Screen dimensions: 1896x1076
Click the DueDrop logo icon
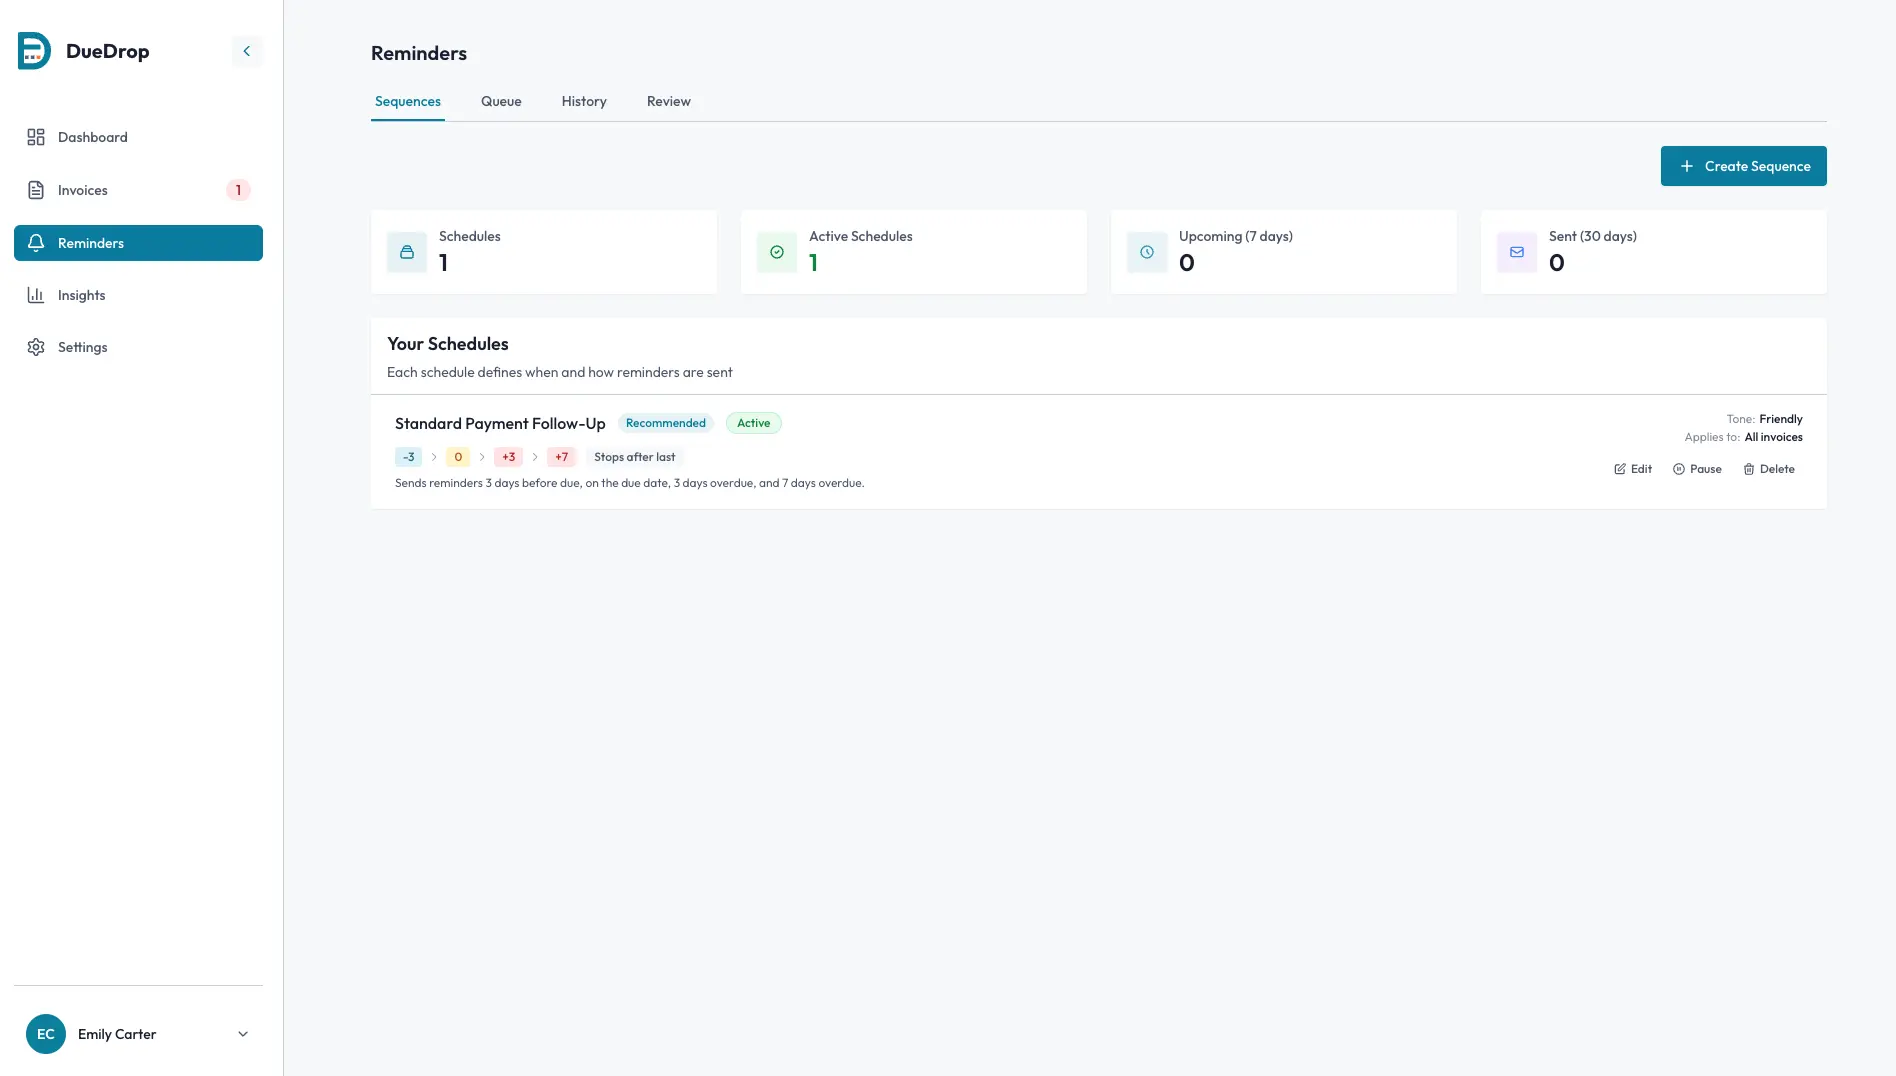(x=34, y=51)
